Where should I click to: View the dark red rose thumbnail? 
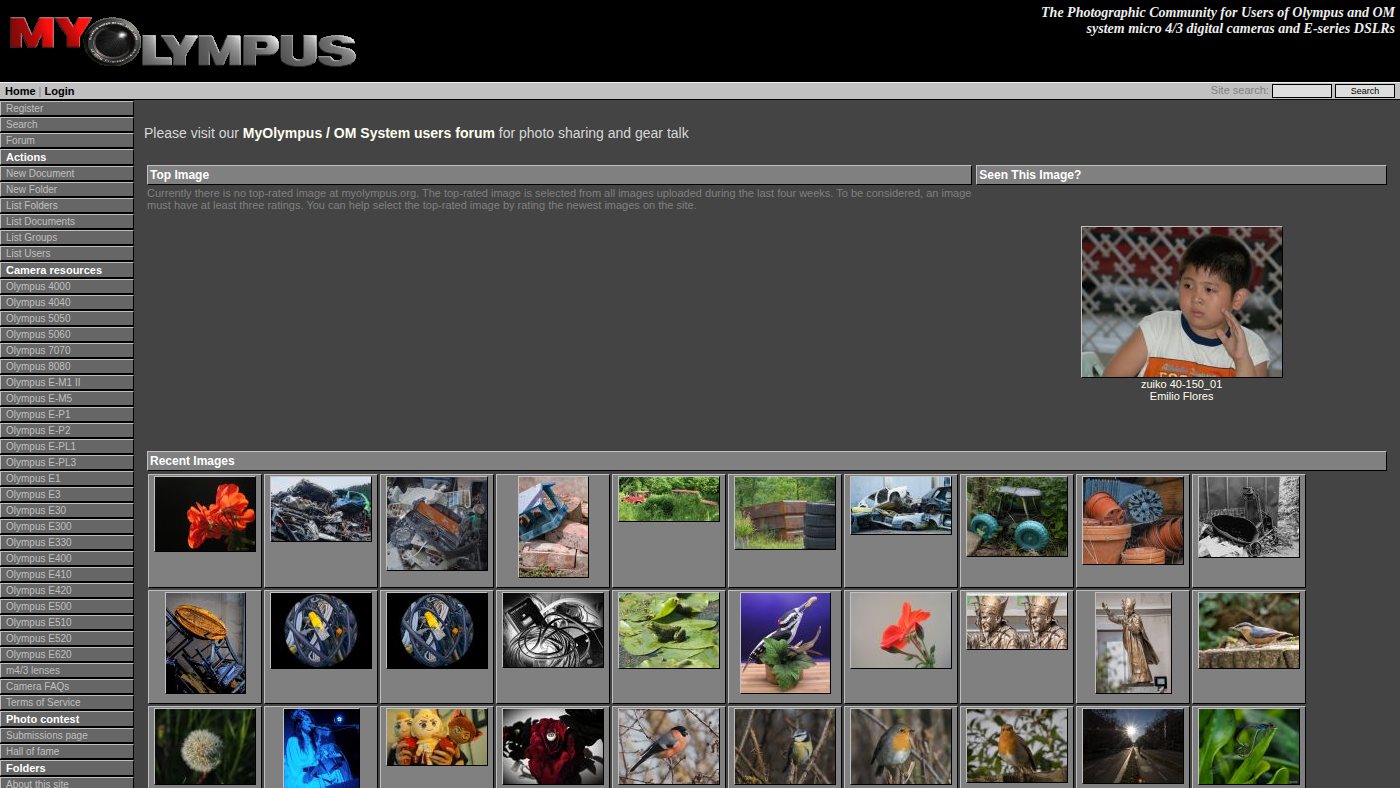coord(553,746)
